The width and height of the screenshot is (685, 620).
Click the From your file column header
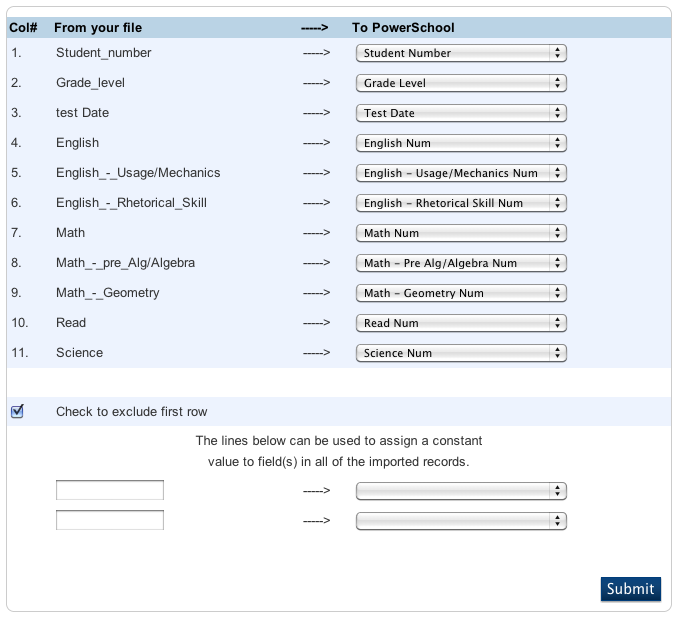[x=98, y=27]
